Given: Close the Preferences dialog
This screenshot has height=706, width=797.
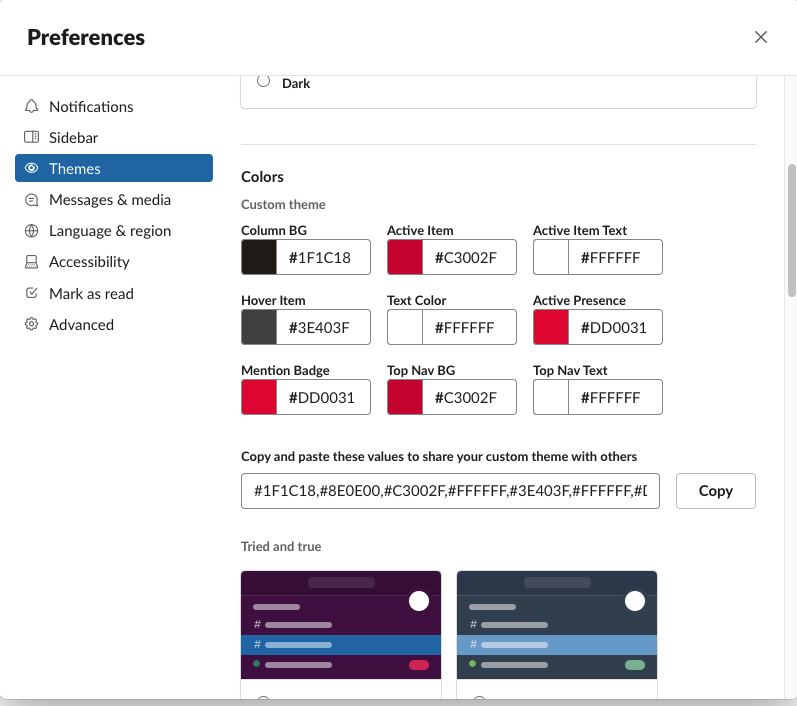Looking at the screenshot, I should click(x=760, y=37).
